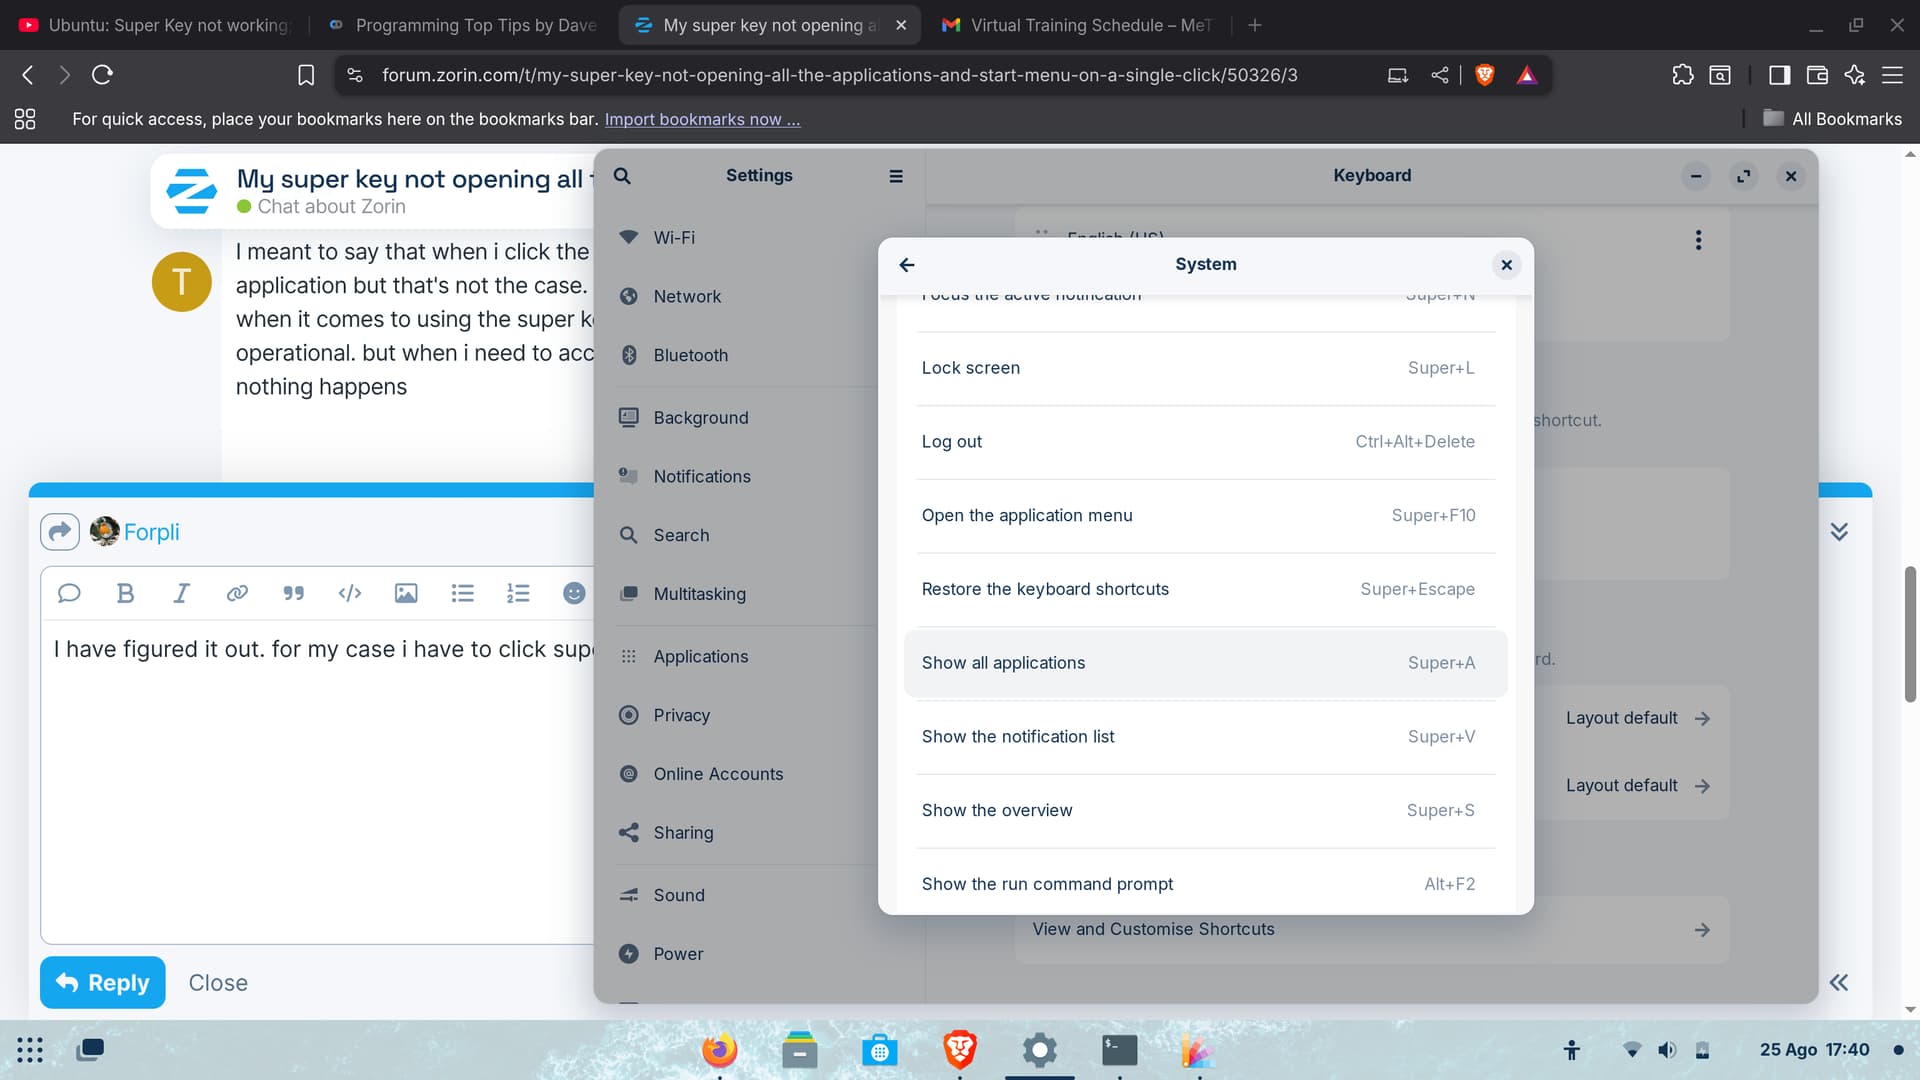1920x1080 pixels.
Task: Open the Brave Shields icon in address bar
Action: coord(1484,75)
